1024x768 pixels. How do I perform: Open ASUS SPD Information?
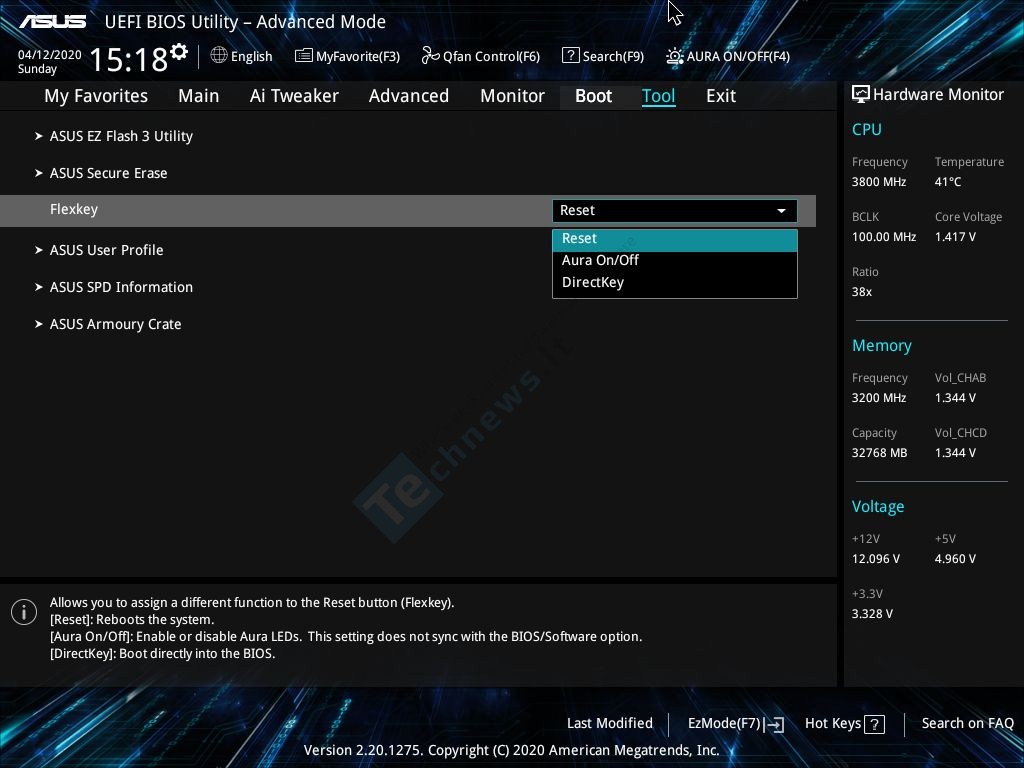pos(121,287)
